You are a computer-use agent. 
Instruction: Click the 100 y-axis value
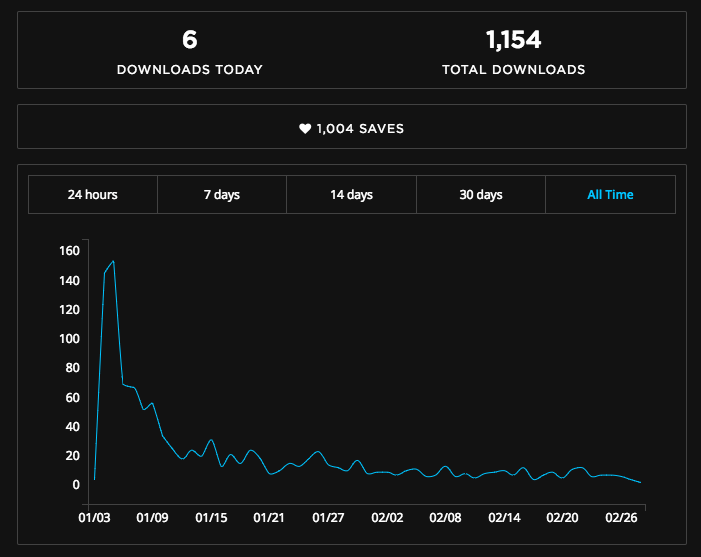69,339
